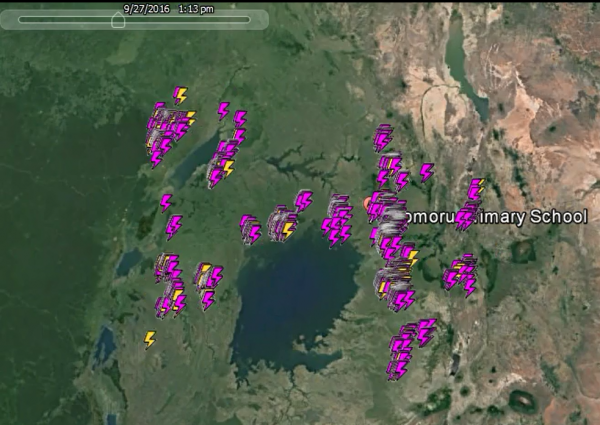This screenshot has width=600, height=425.
Task: Click the southernmost magenta lightning marker east of the lake
Action: tap(401, 370)
